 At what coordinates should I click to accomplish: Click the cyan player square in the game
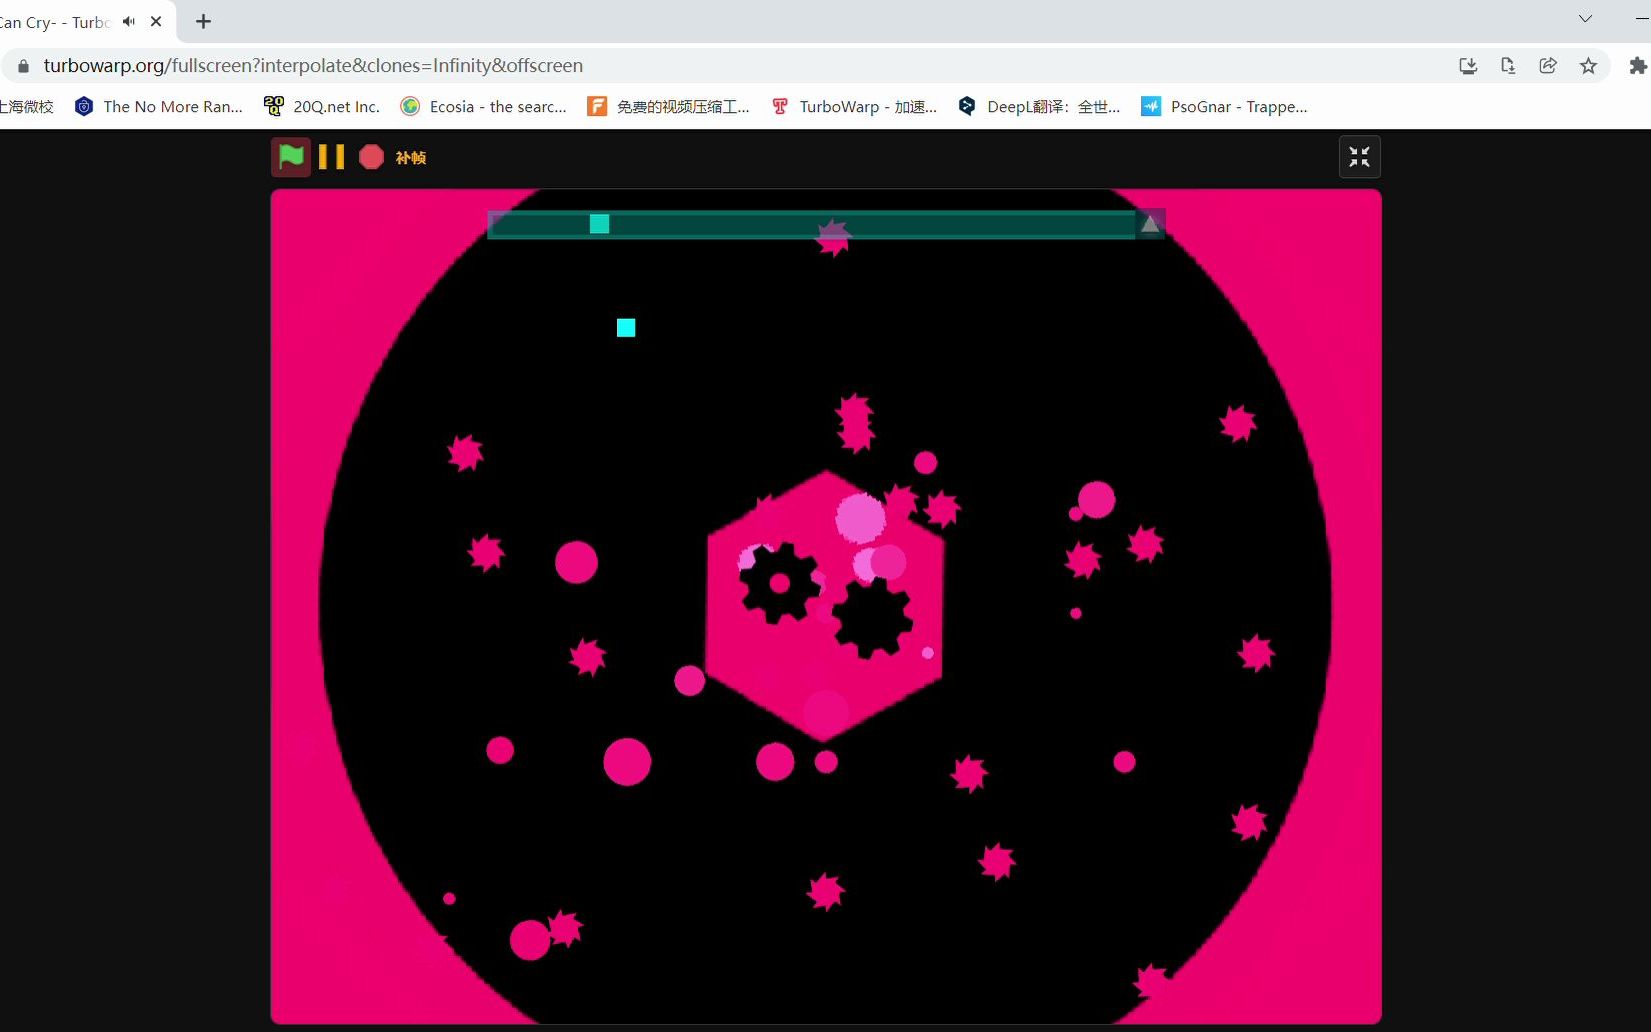click(x=626, y=327)
